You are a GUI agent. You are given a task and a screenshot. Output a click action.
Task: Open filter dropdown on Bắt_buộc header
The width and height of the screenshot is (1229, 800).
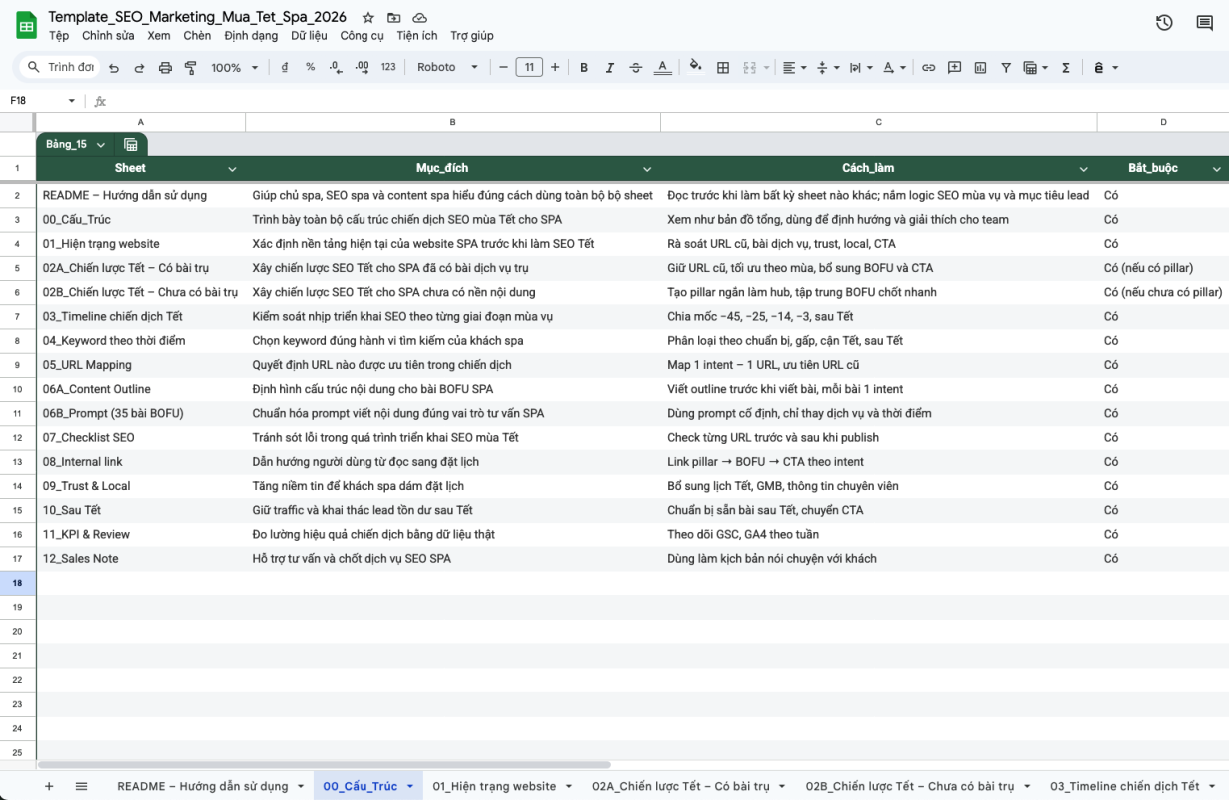(1217, 169)
